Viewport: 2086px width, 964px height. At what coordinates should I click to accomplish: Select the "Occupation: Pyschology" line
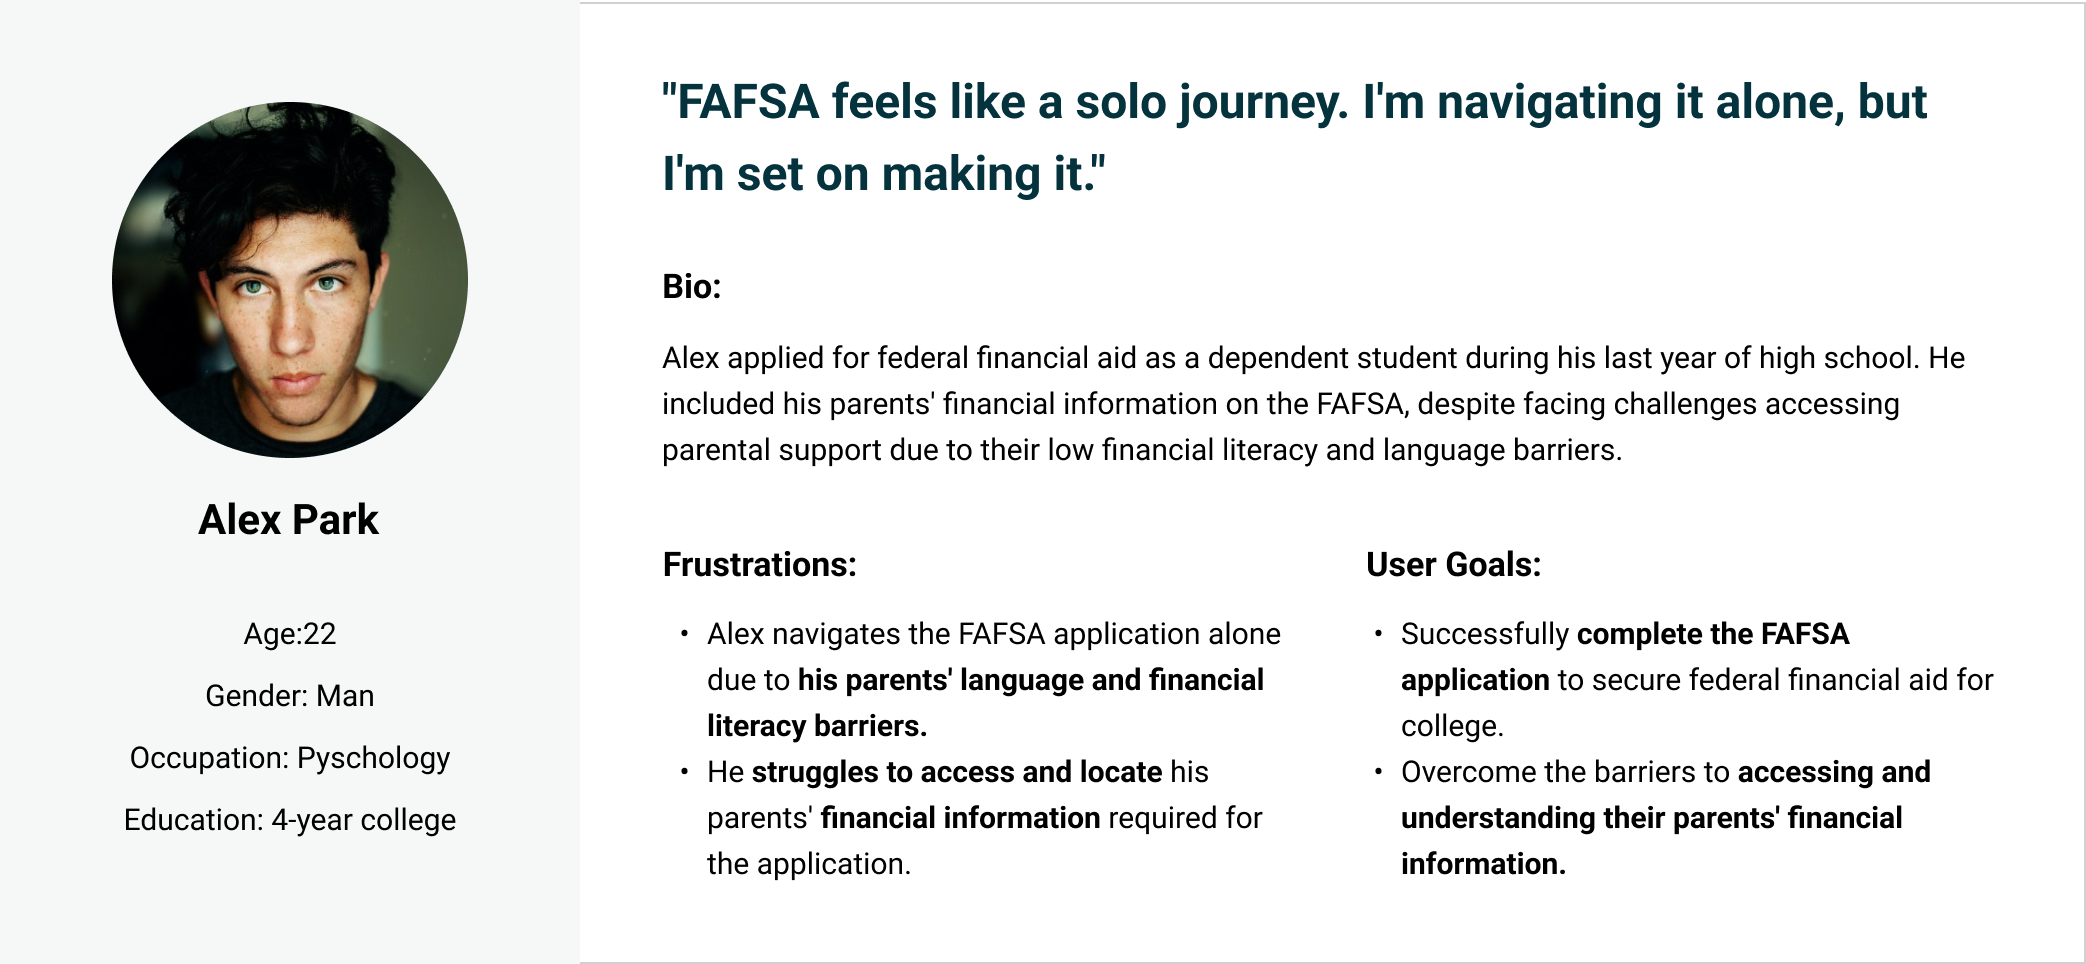pyautogui.click(x=290, y=758)
